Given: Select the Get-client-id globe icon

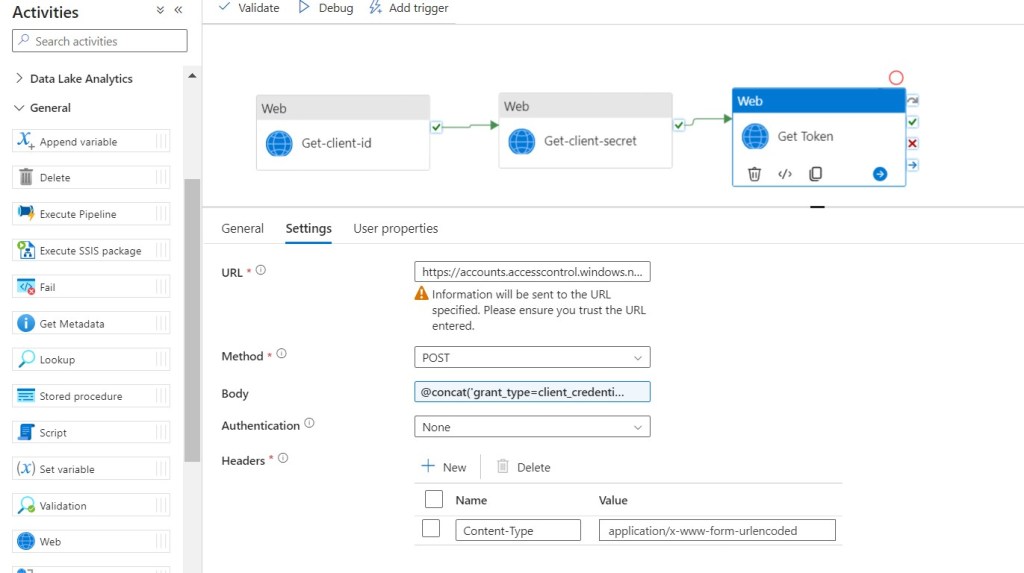Looking at the screenshot, I should click(x=279, y=143).
